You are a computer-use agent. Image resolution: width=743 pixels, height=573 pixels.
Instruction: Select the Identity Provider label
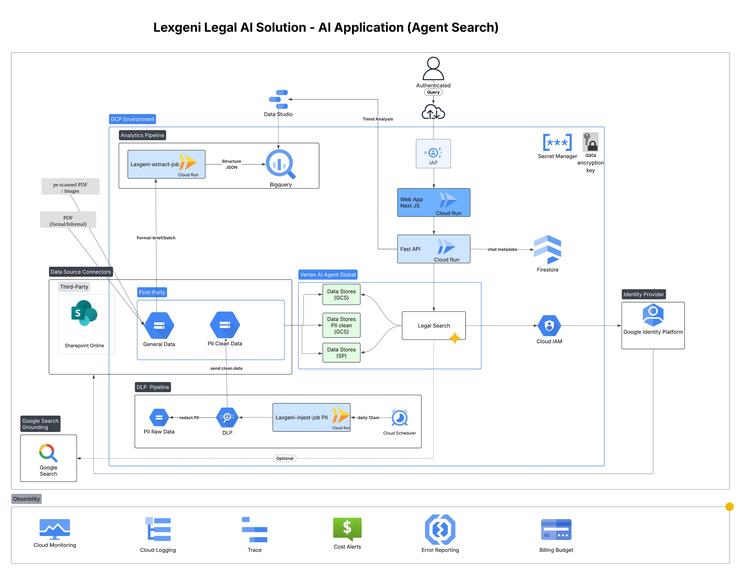(643, 294)
